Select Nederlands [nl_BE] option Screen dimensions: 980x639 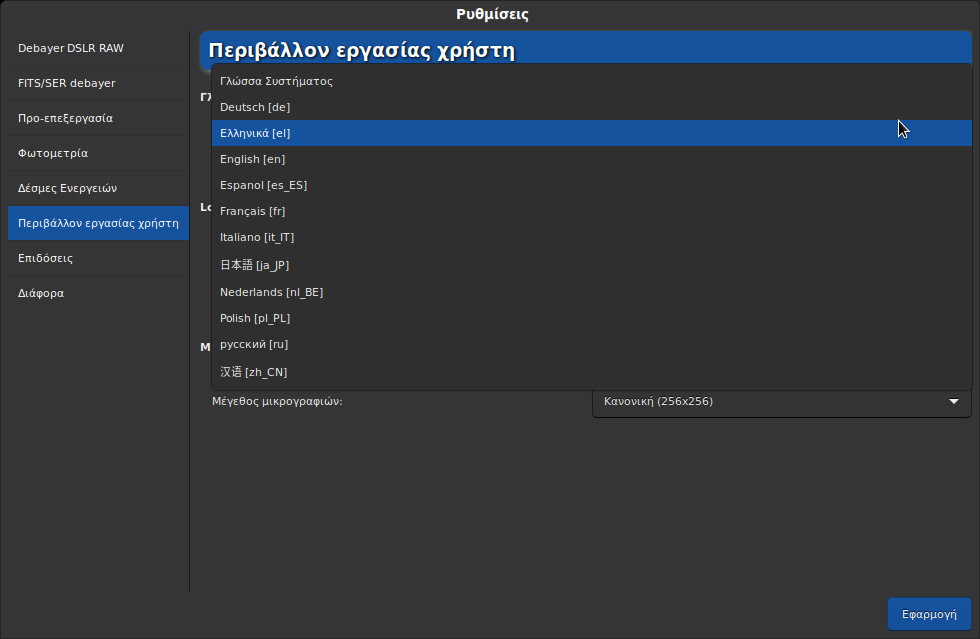pyautogui.click(x=271, y=292)
